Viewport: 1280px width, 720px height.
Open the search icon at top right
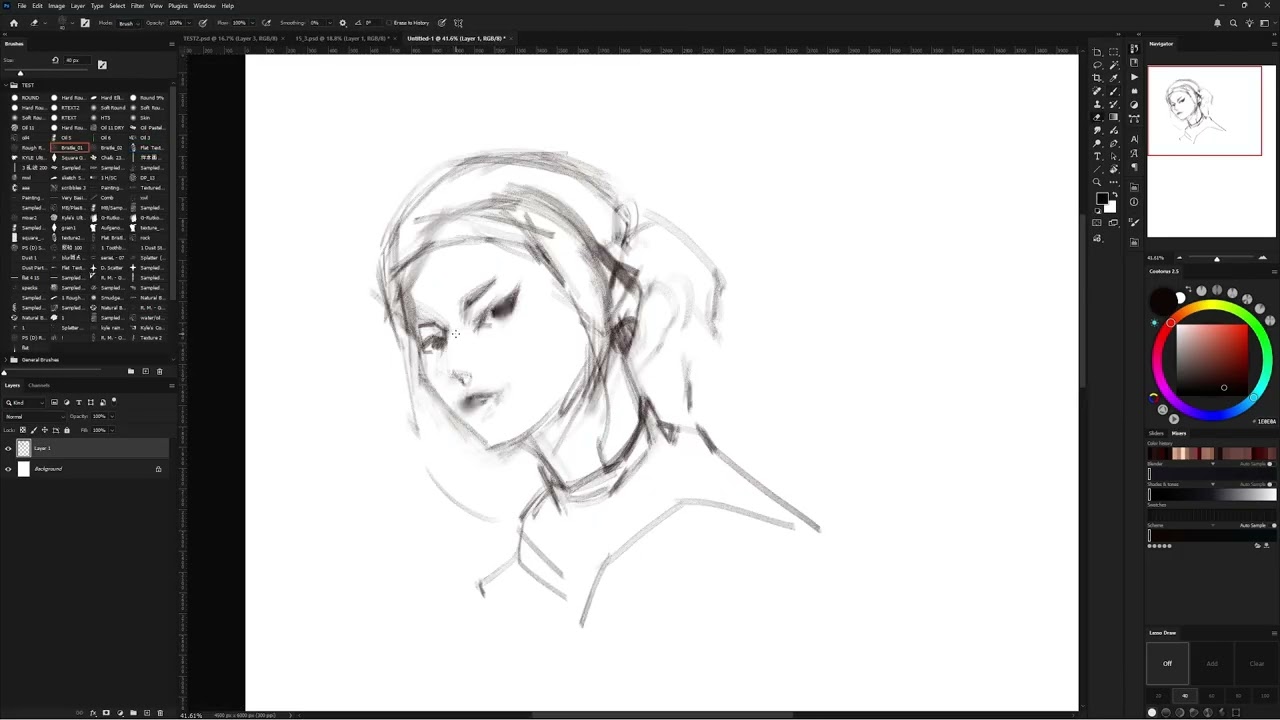click(x=1233, y=22)
